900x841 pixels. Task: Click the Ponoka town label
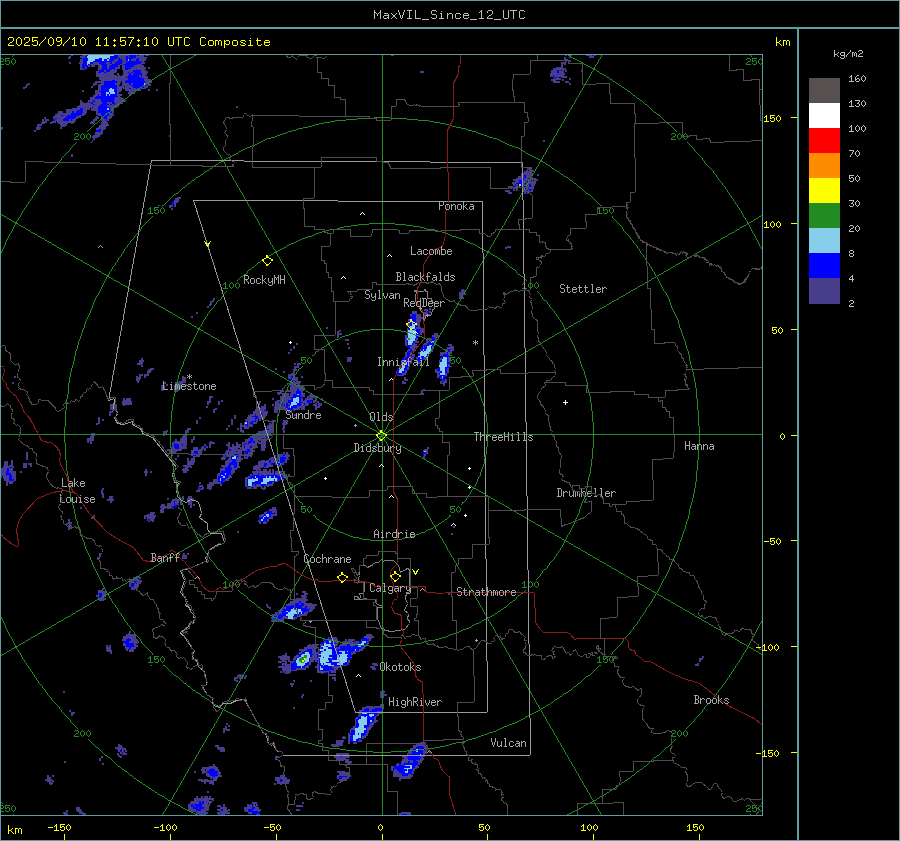456,206
